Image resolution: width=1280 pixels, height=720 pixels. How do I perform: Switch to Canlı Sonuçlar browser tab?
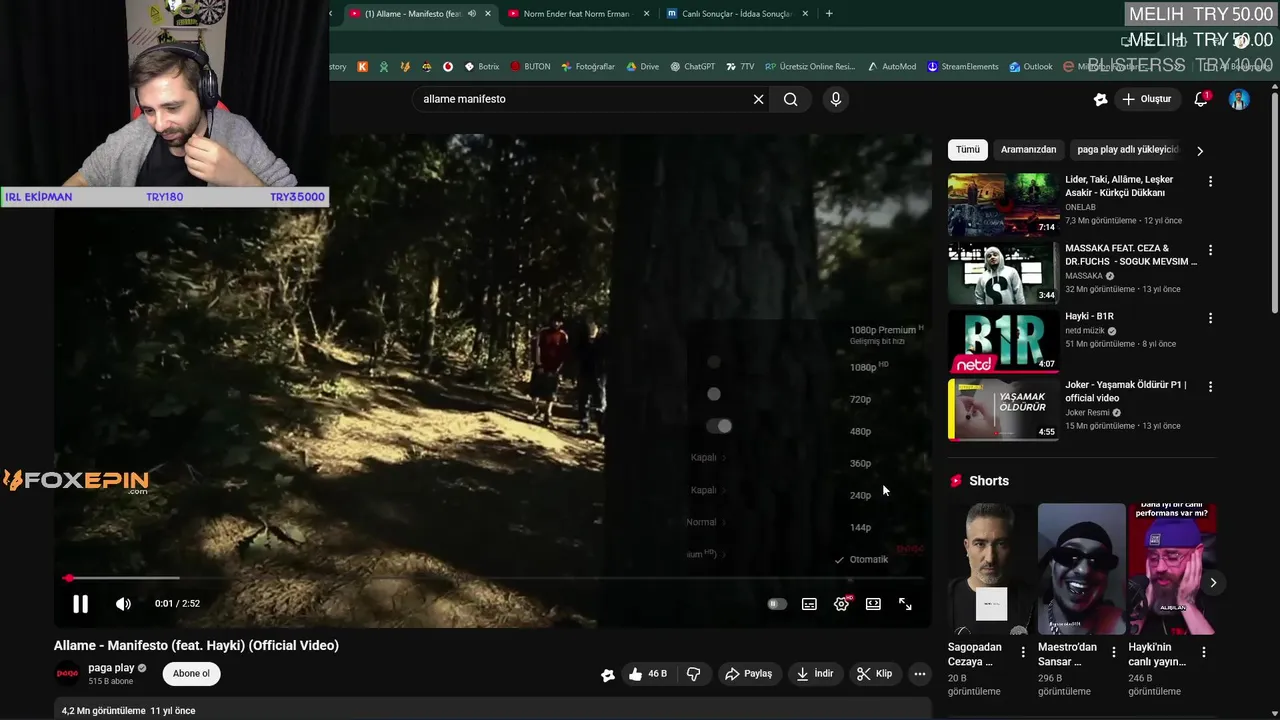737,14
